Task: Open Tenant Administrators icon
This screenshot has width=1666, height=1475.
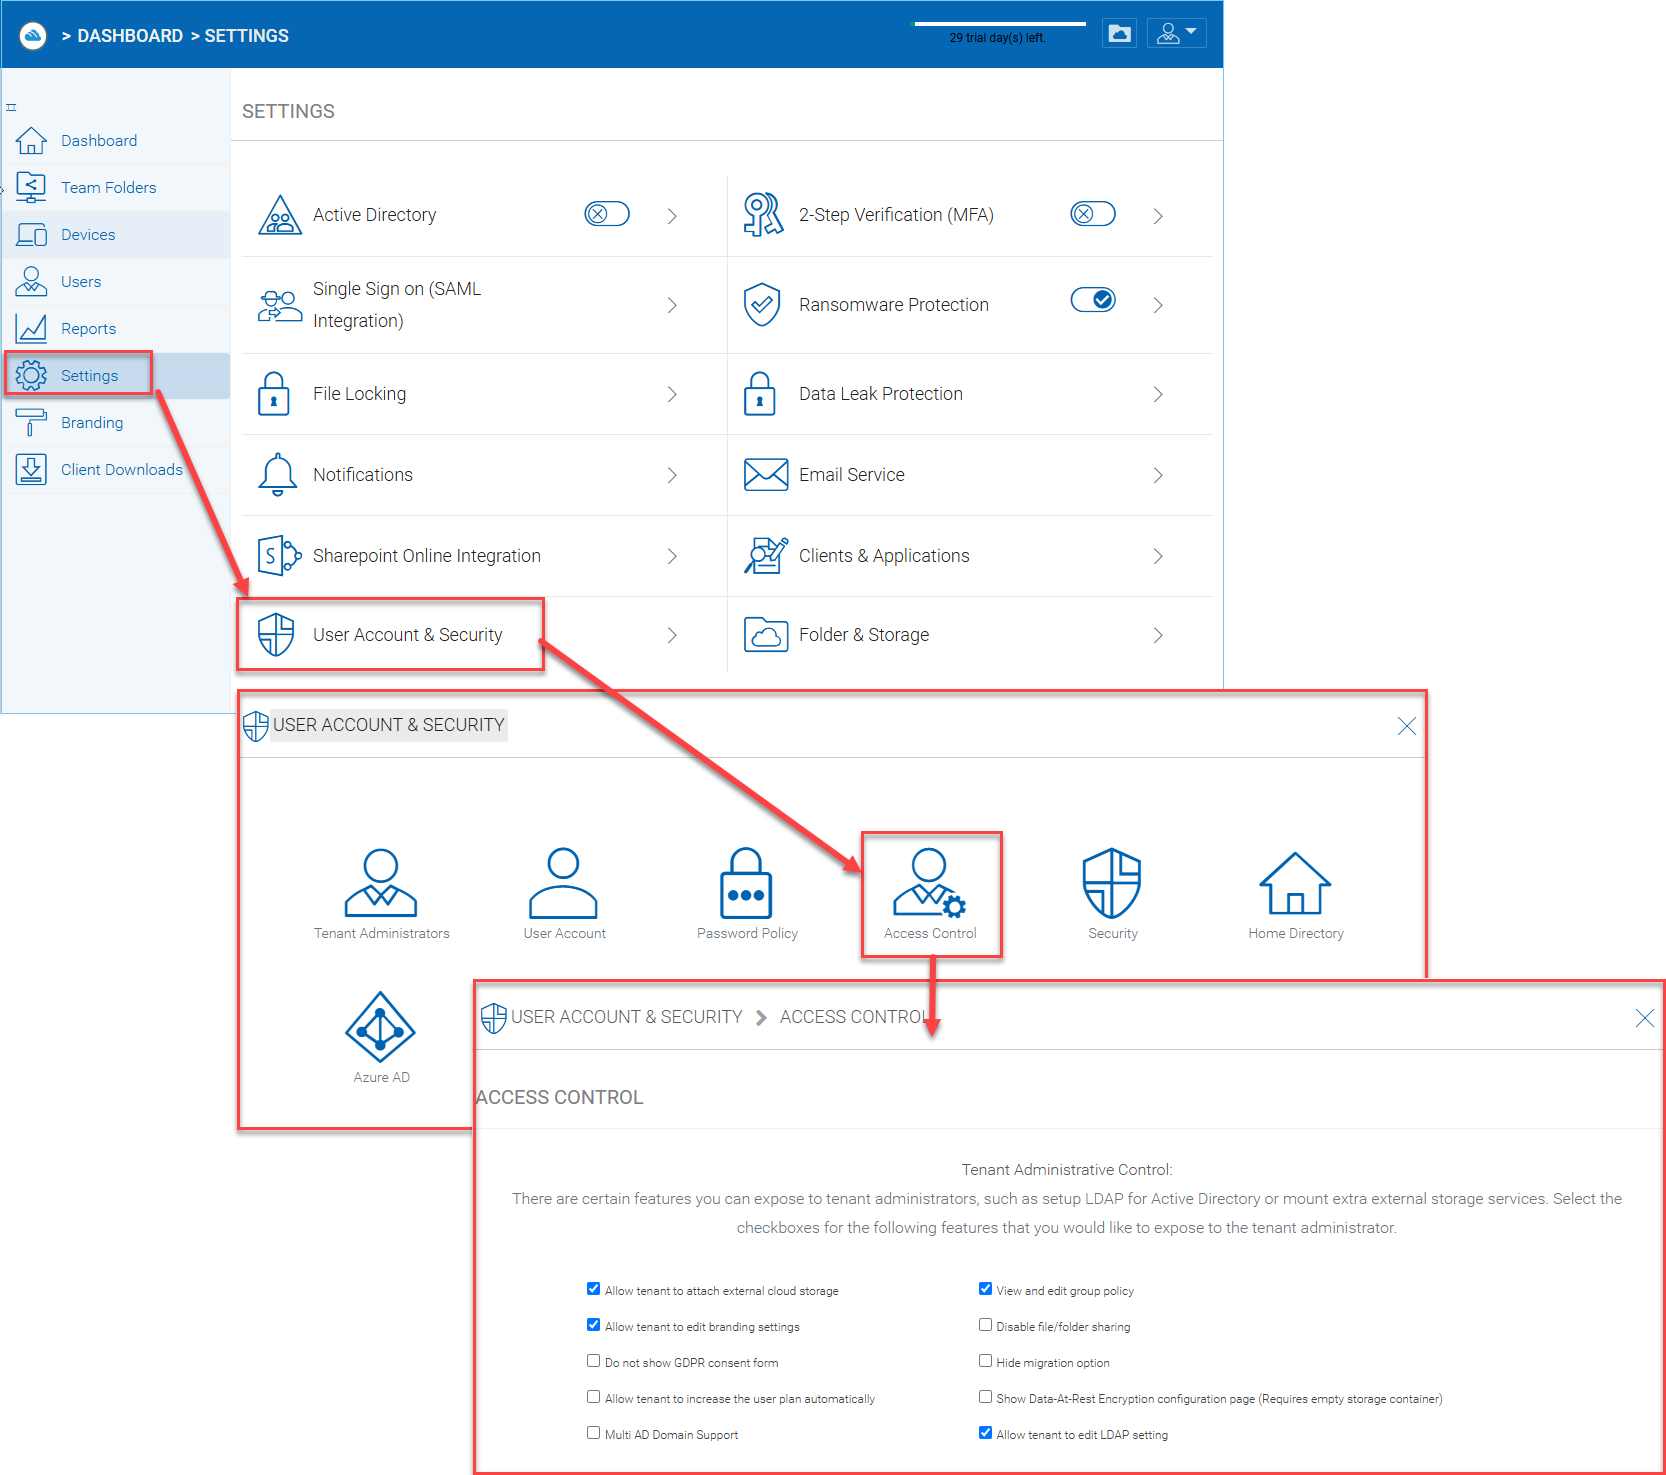Action: click(x=381, y=883)
